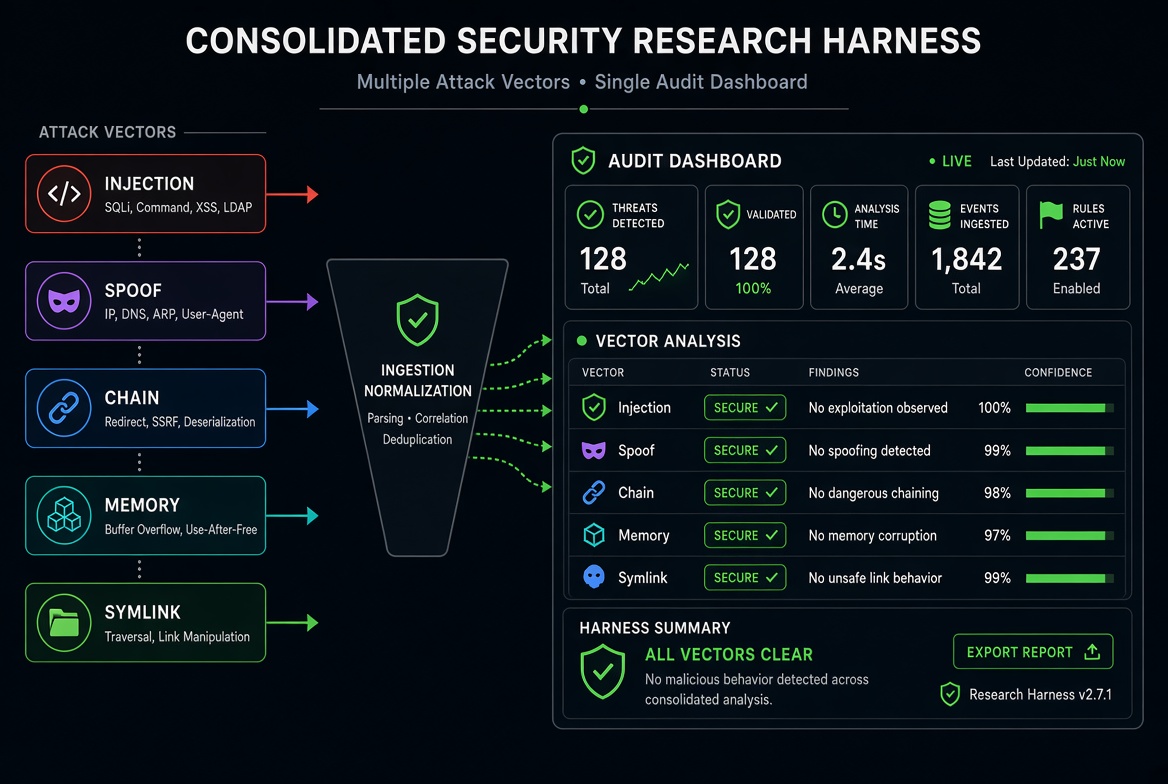Click the 'No dangerous chaining' finding

(873, 493)
